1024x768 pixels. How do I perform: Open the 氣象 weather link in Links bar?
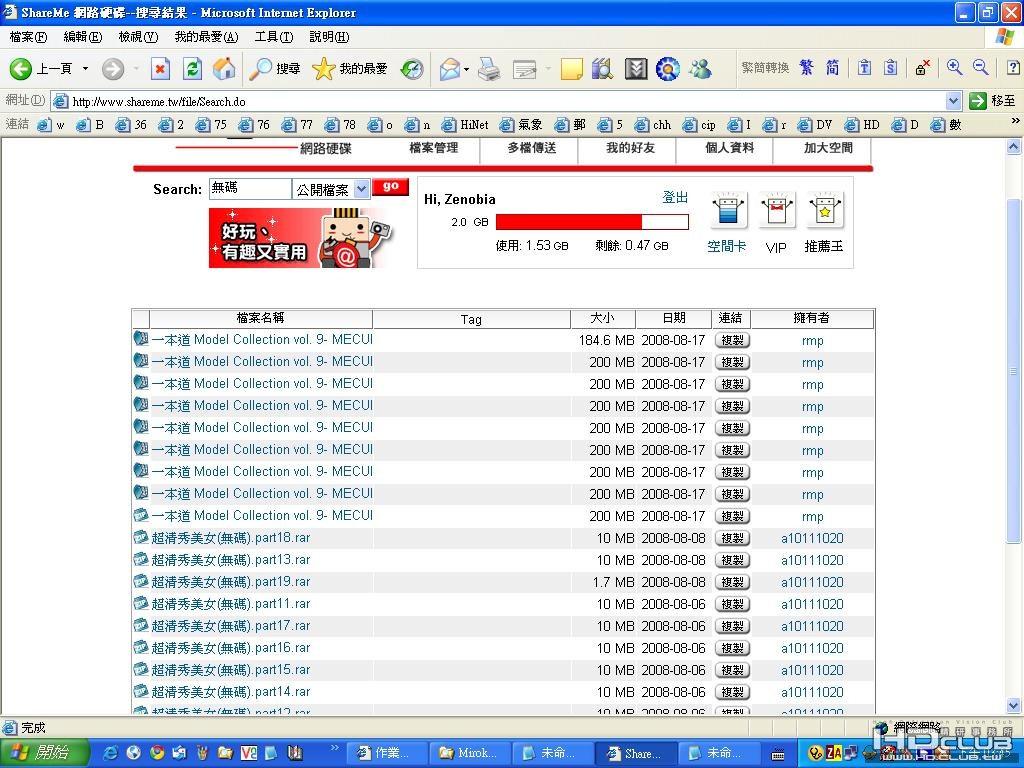coord(521,125)
